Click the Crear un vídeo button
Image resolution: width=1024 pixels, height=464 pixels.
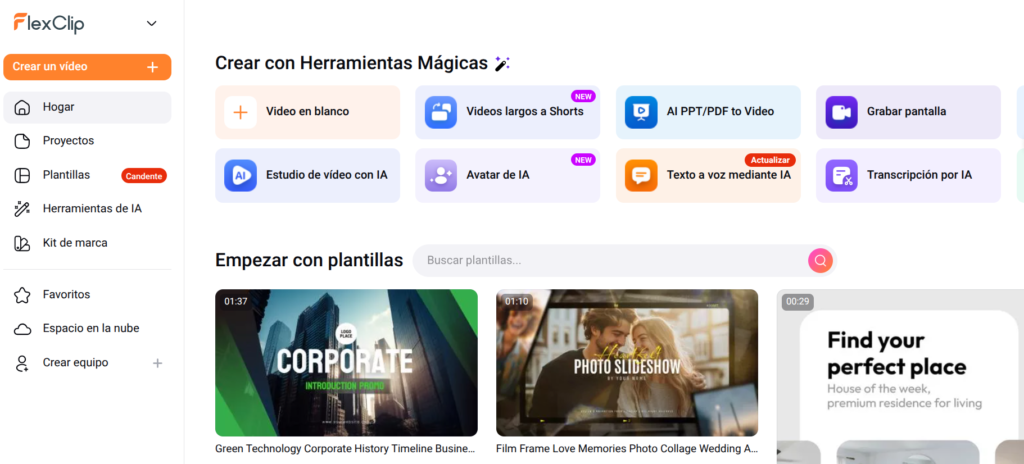tap(88, 67)
